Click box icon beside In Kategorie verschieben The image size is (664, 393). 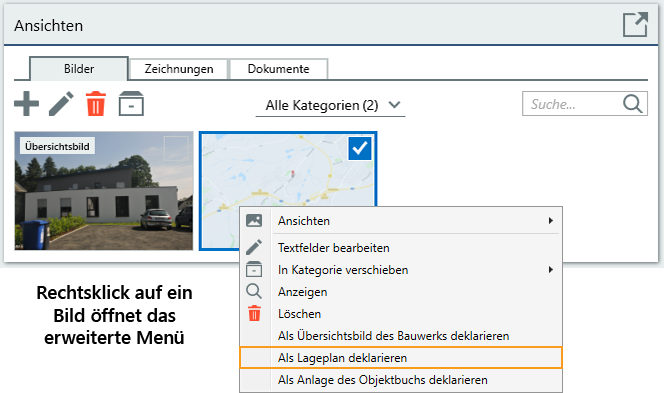254,269
